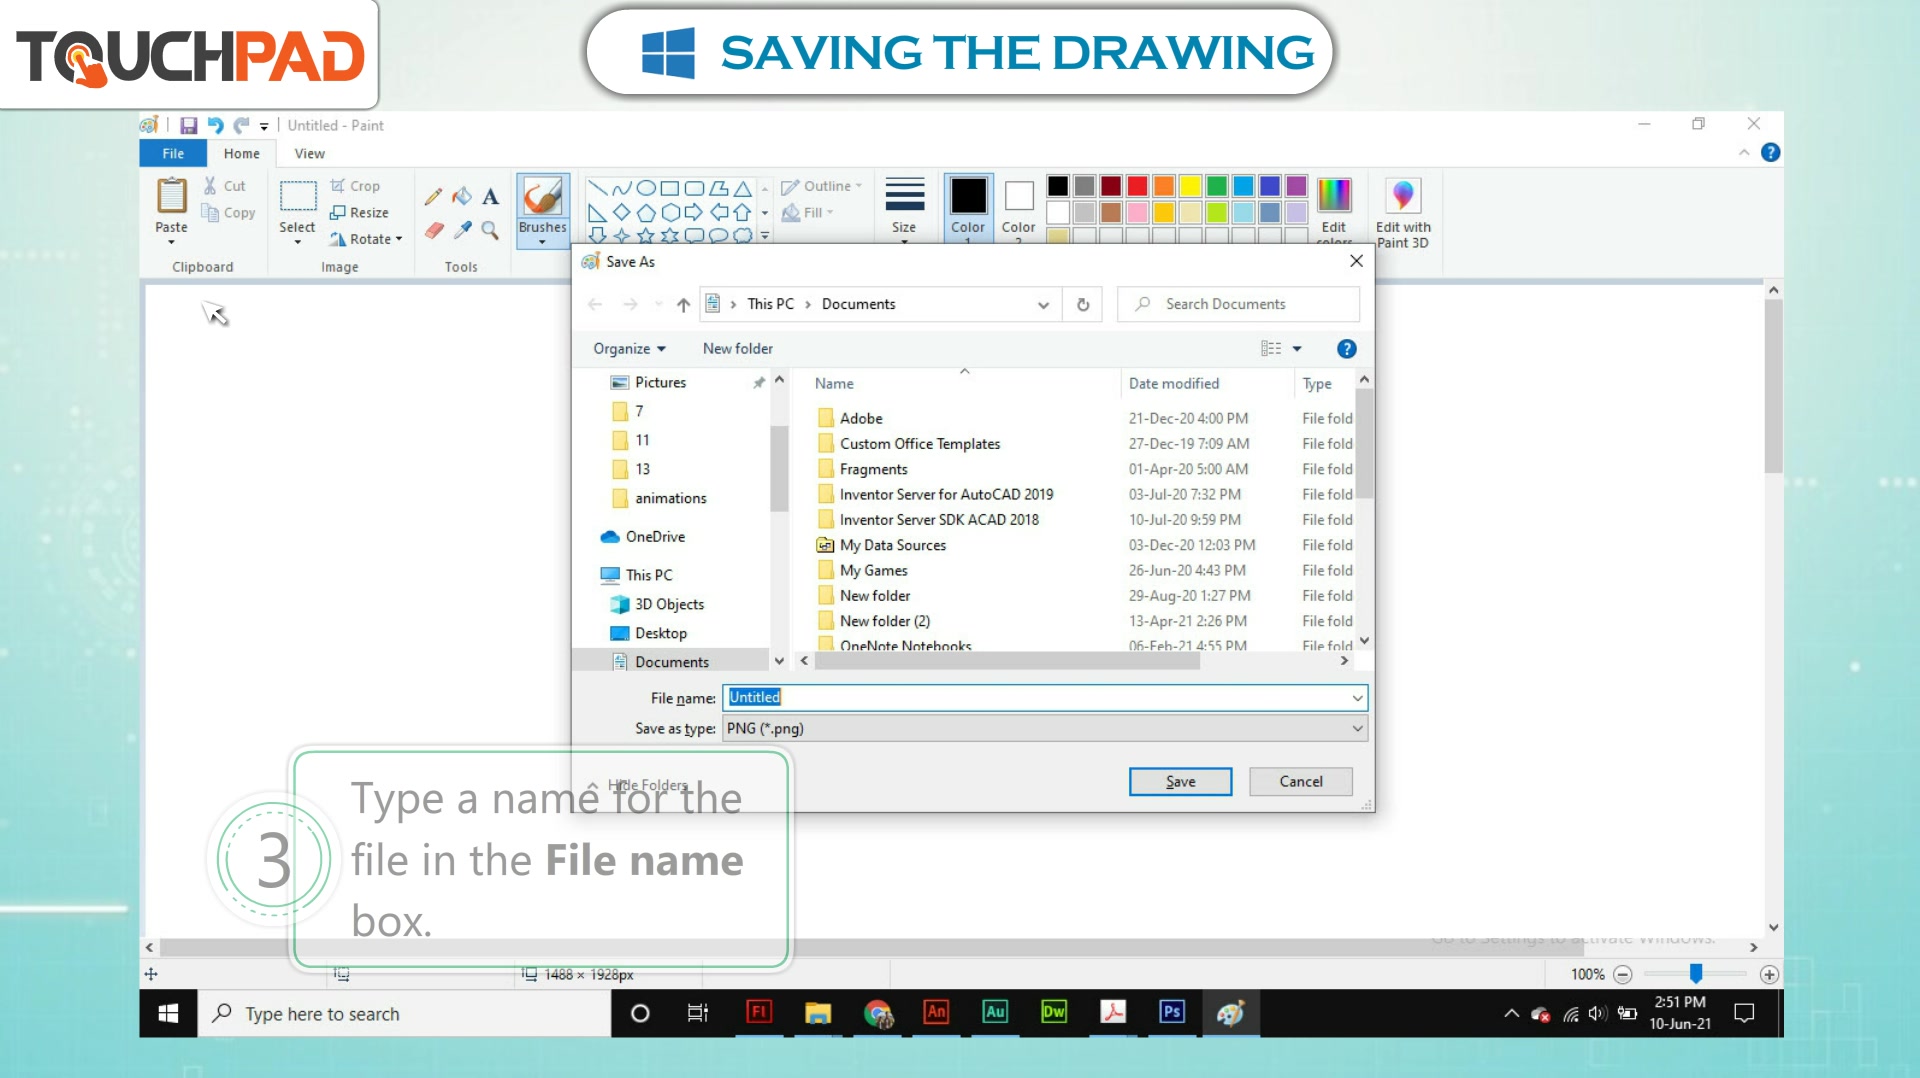Click zoom in plus button in status bar
This screenshot has height=1078, width=1920.
point(1769,974)
